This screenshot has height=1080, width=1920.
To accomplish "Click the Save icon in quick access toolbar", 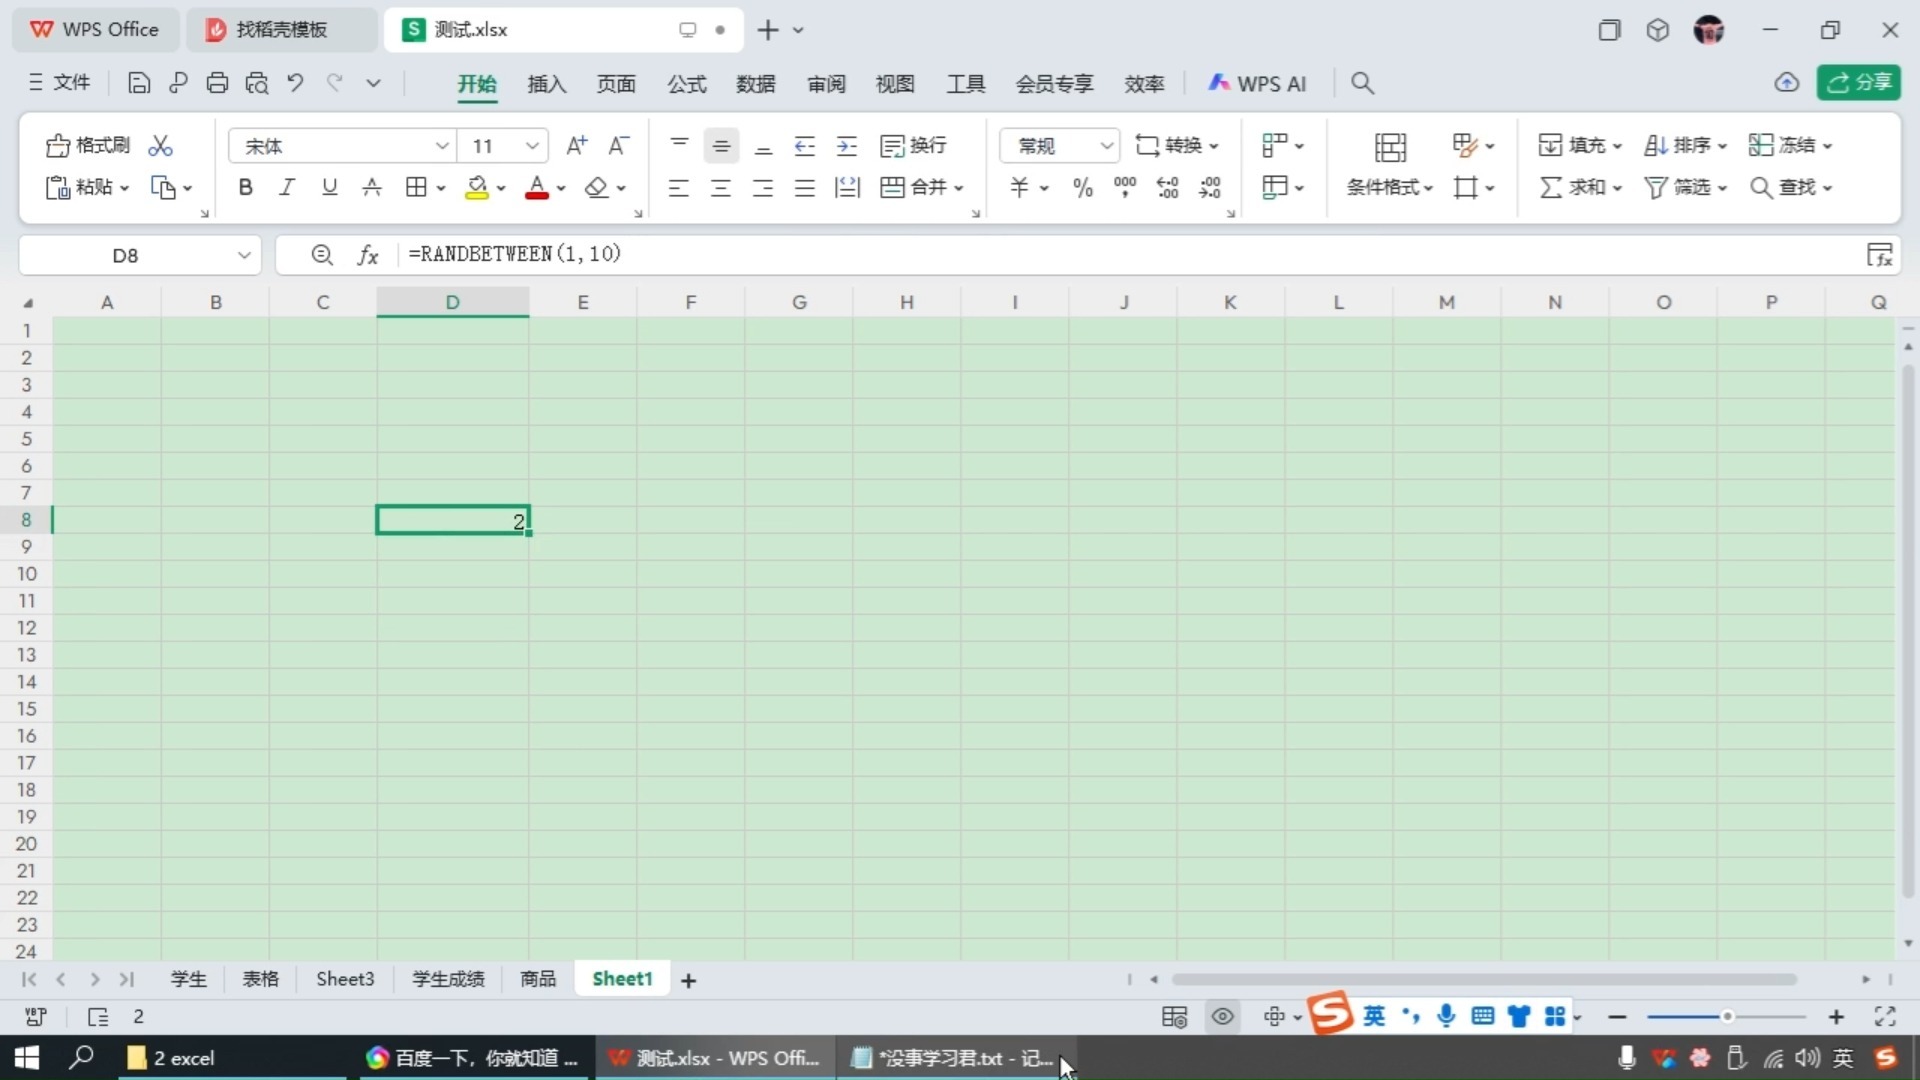I will pyautogui.click(x=139, y=83).
